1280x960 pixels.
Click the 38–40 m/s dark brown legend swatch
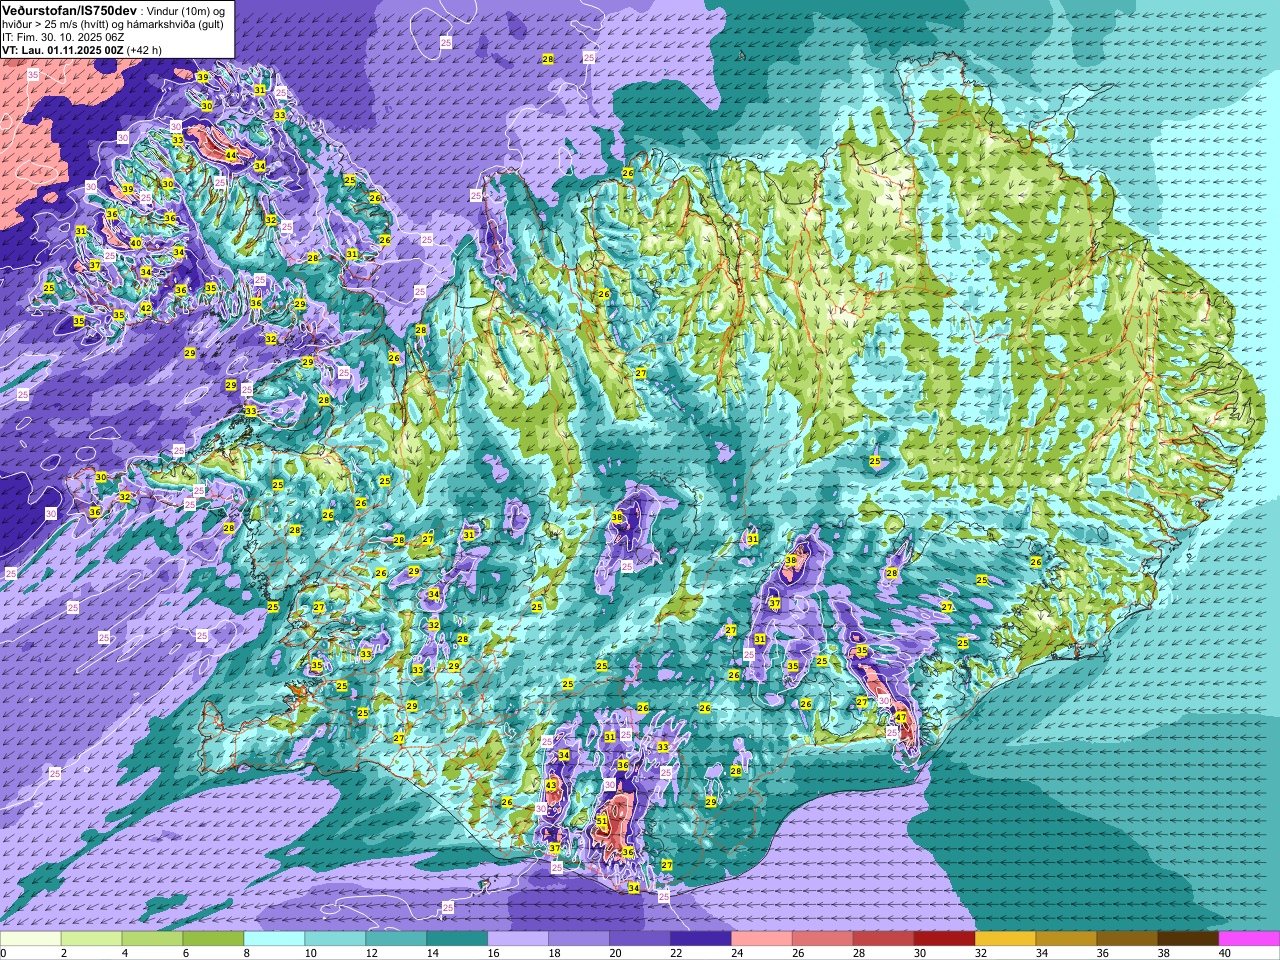(x=1189, y=939)
